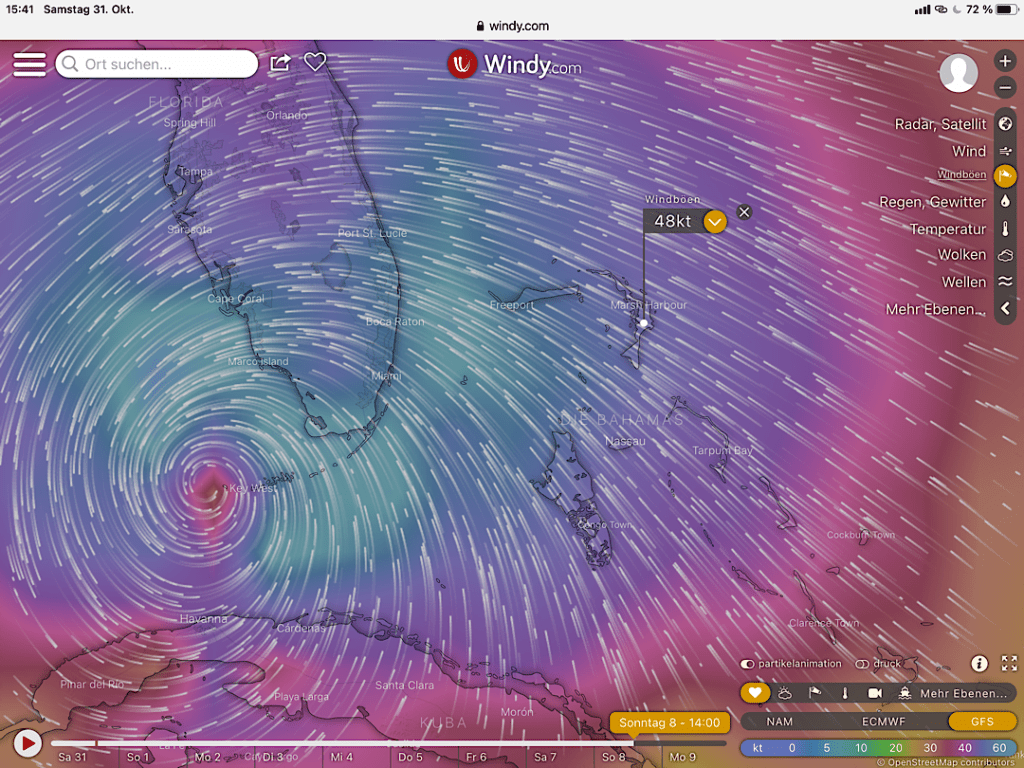Screen dimensions: 1024x768
Task: Enable the druck pressure toggle
Action: 862,664
